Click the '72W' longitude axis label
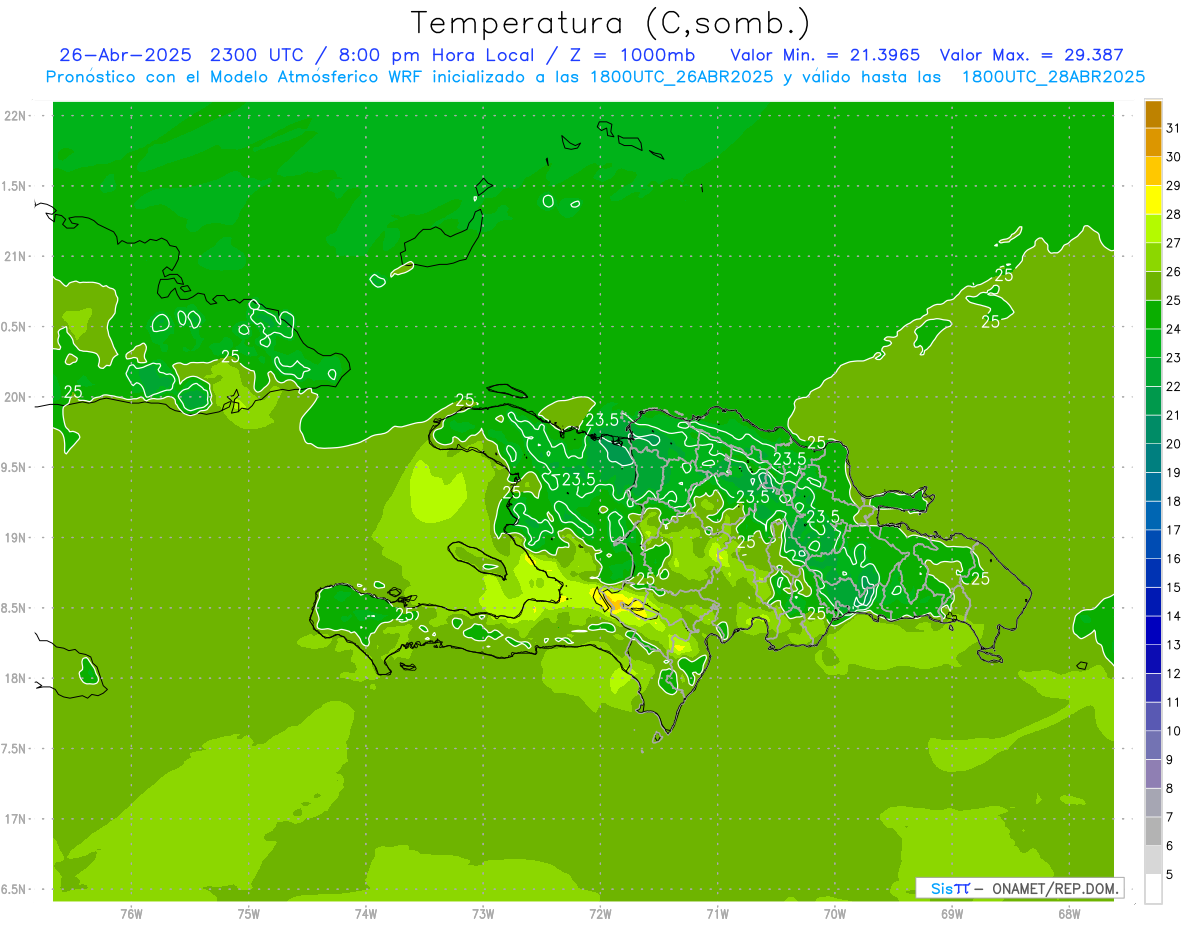The height and width of the screenshot is (927, 1200). pyautogui.click(x=600, y=914)
